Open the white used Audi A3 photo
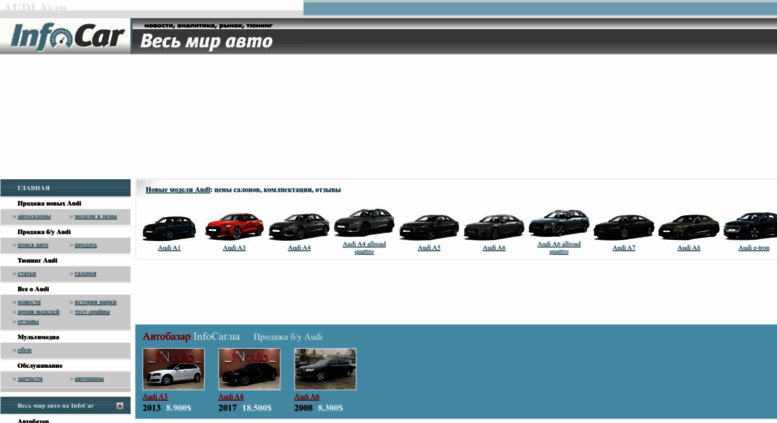 tap(173, 369)
